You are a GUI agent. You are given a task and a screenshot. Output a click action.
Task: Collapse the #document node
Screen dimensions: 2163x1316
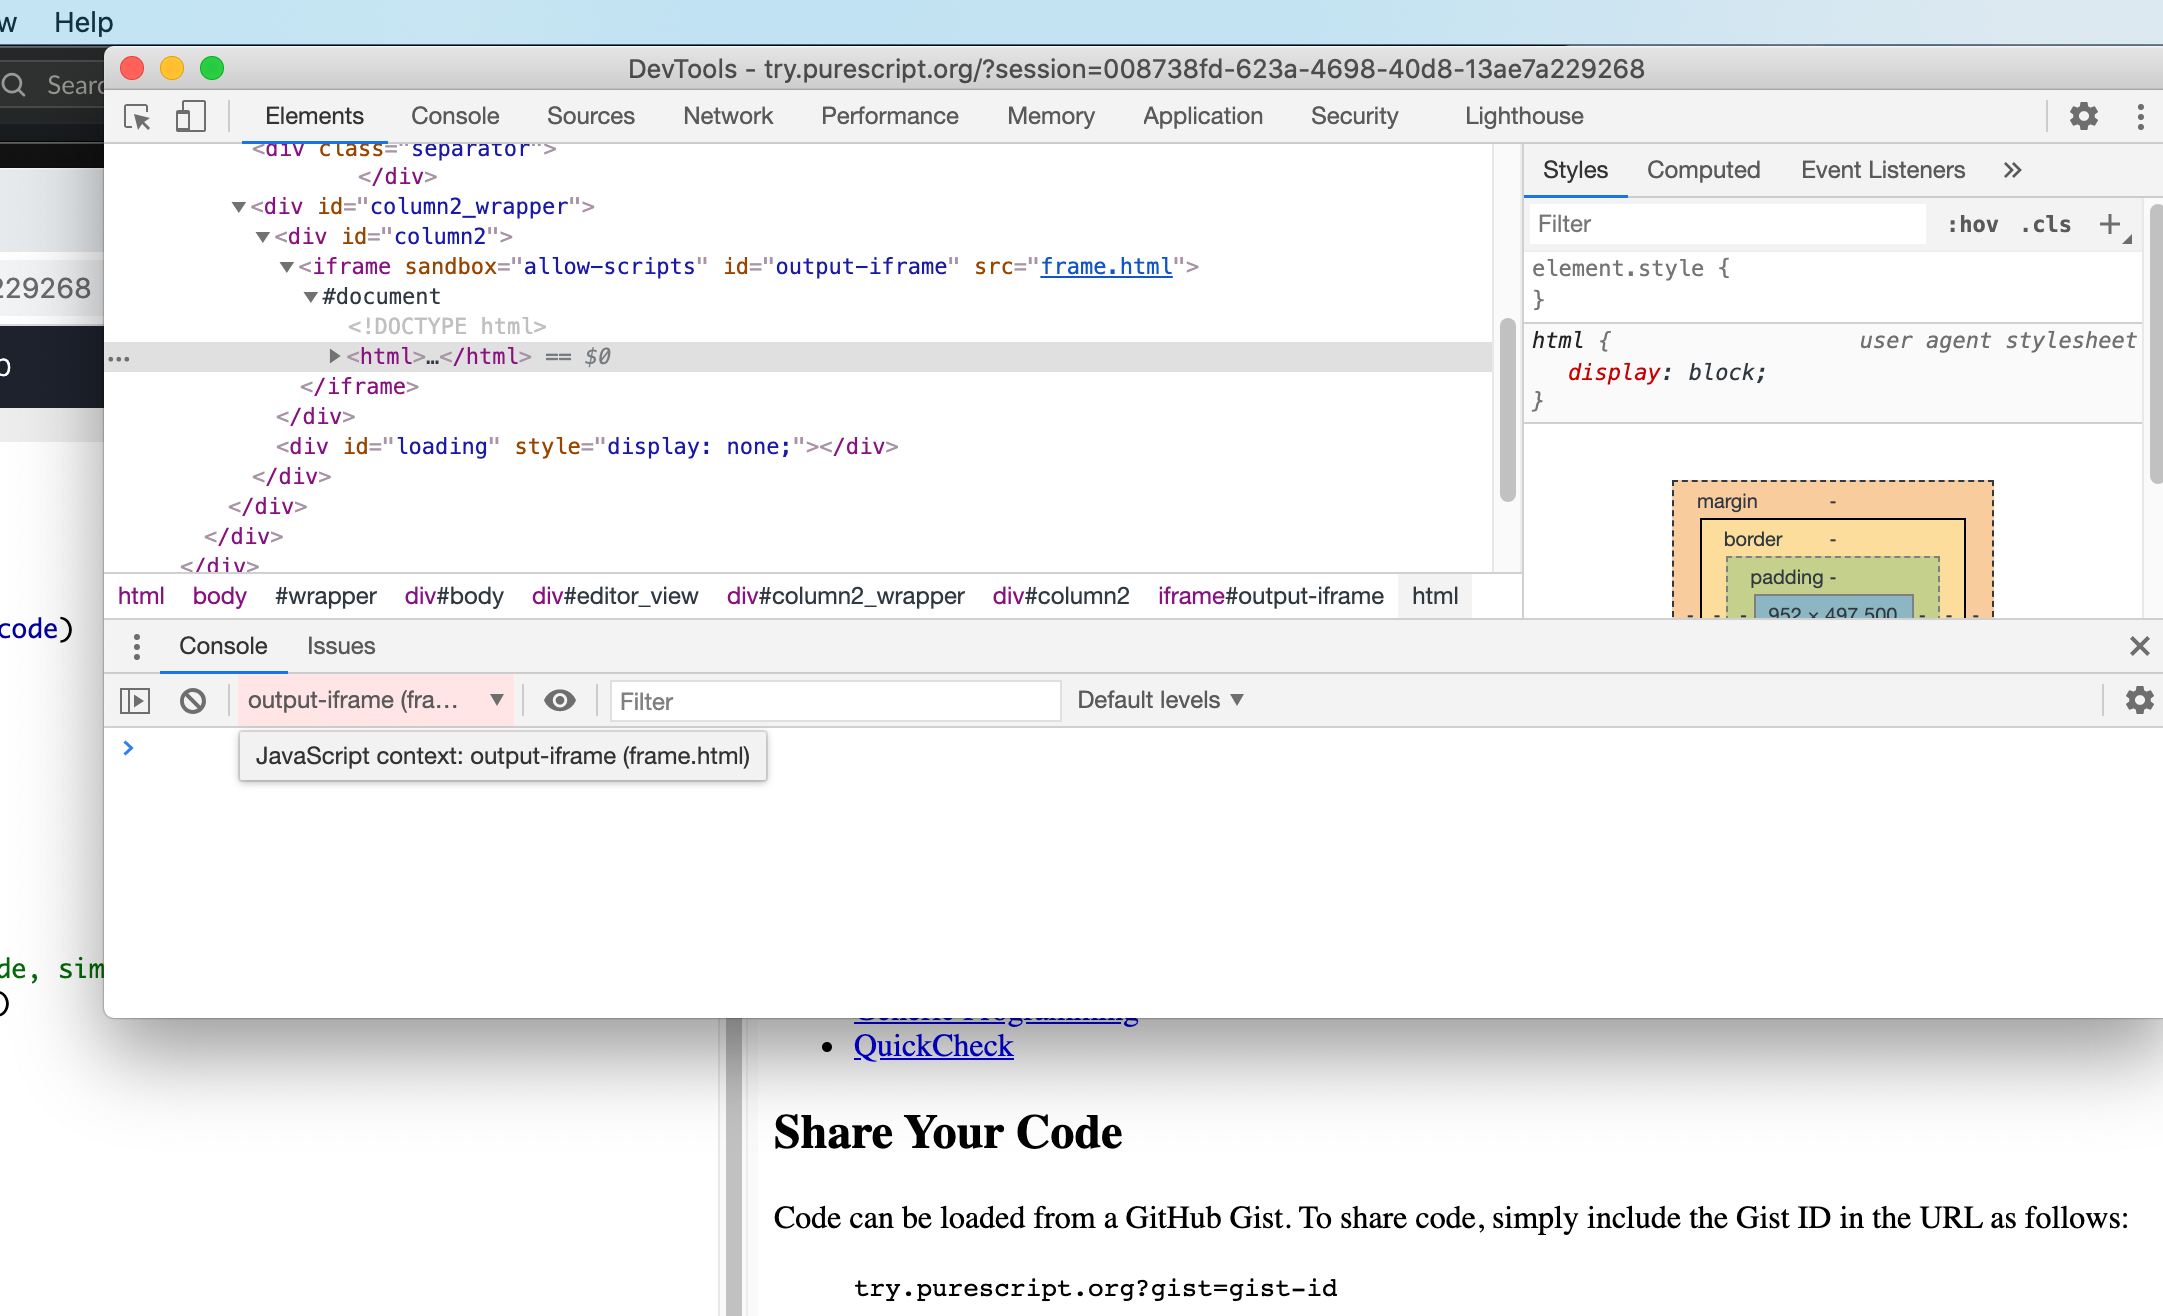pyautogui.click(x=311, y=297)
